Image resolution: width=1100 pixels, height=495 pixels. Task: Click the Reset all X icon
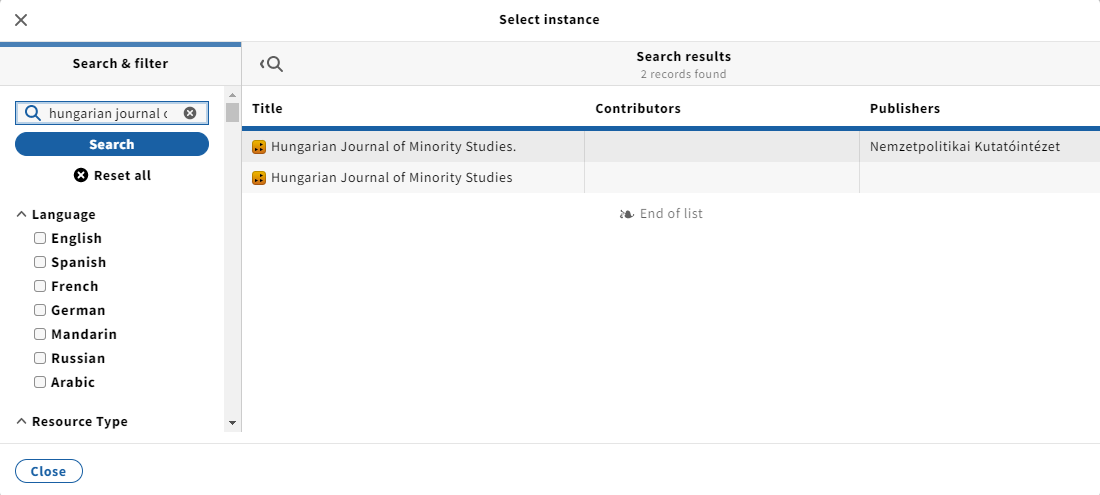81,175
